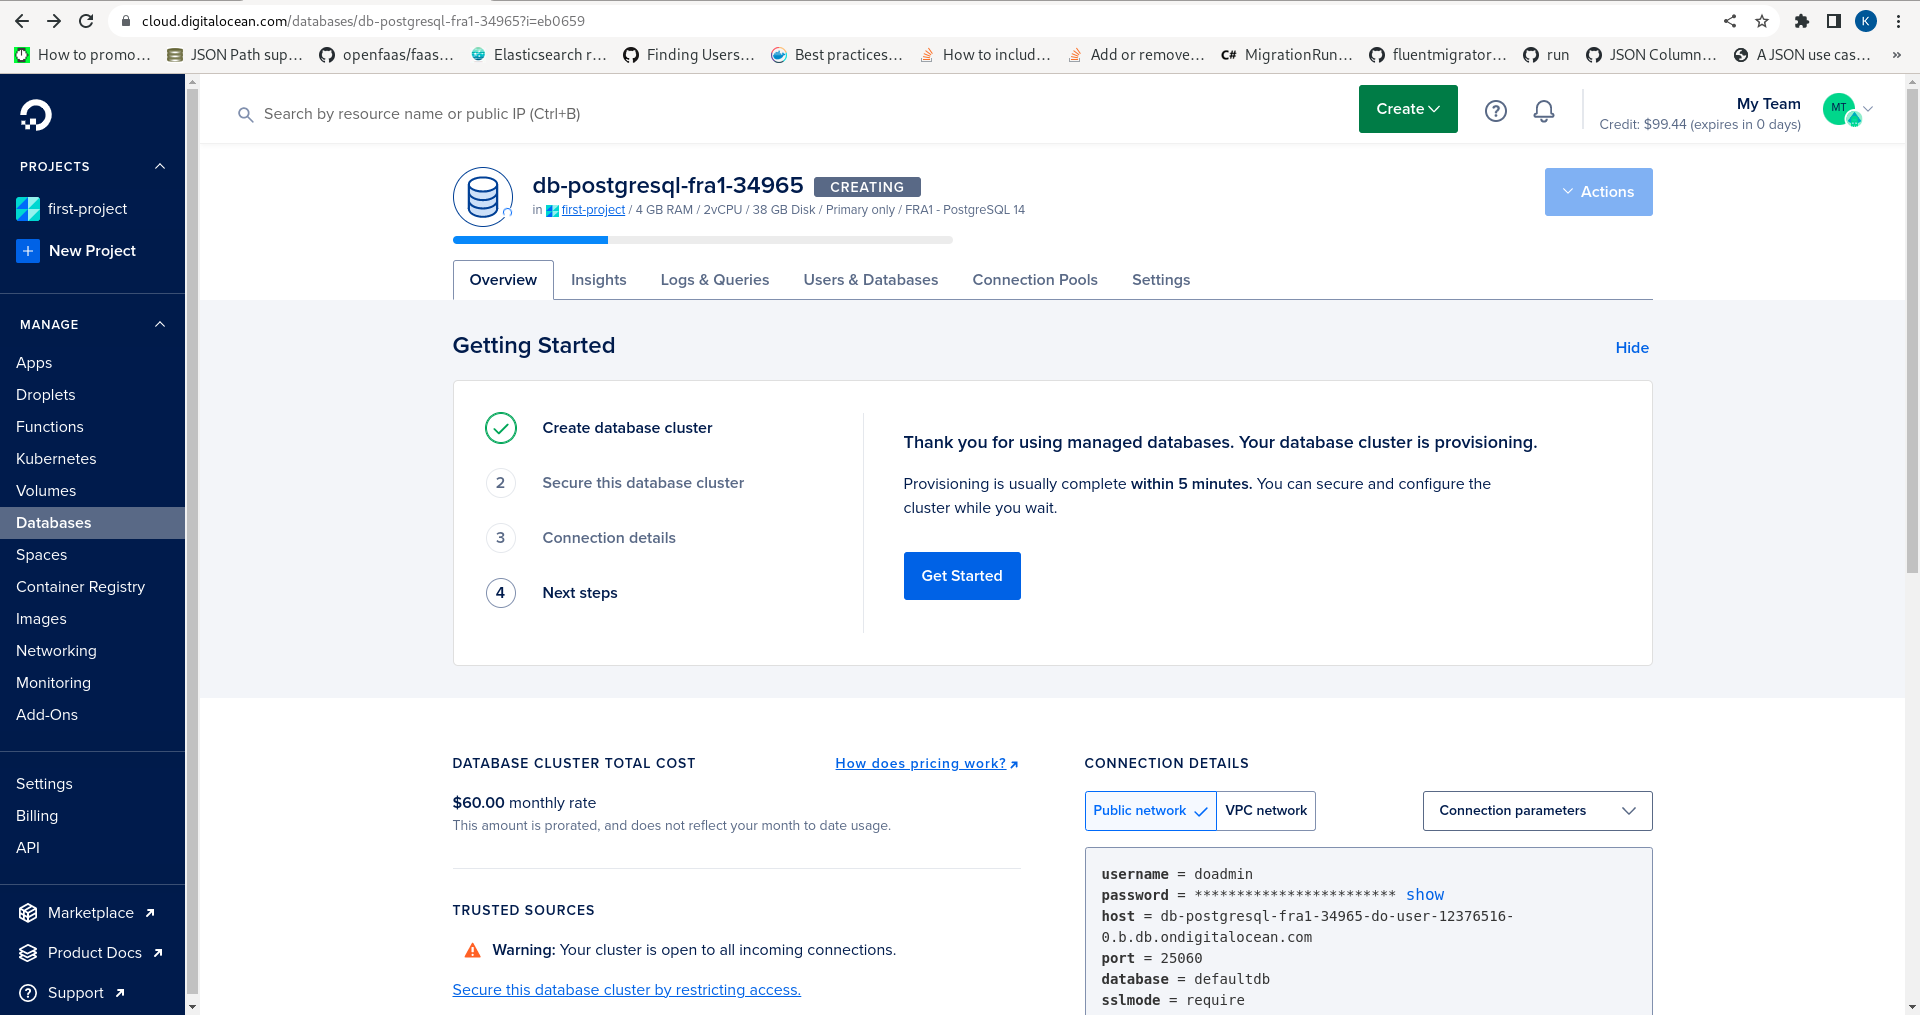Open Connection Pools tab
1920x1015 pixels.
1035,280
